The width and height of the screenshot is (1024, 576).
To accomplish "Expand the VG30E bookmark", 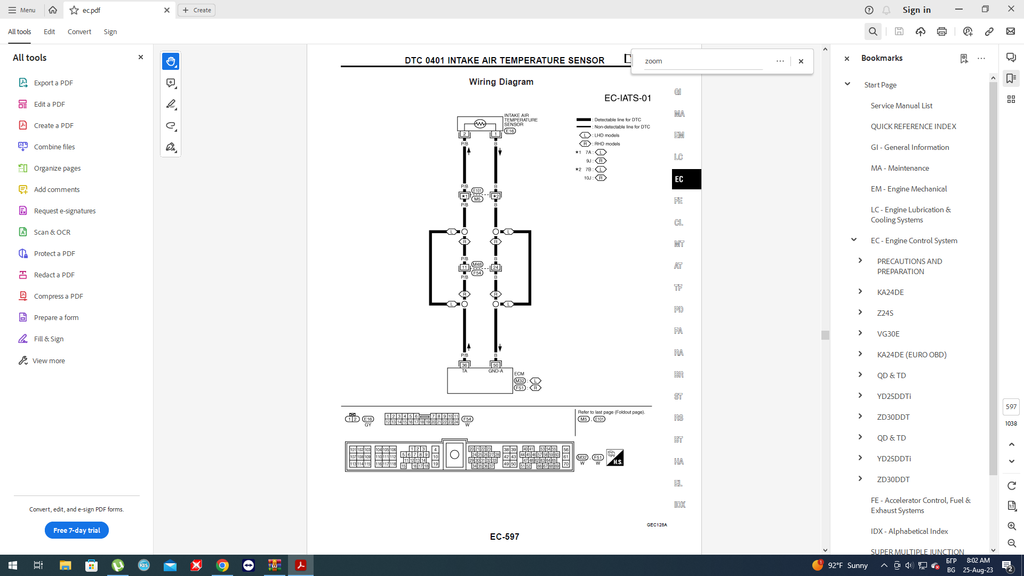I will [860, 333].
